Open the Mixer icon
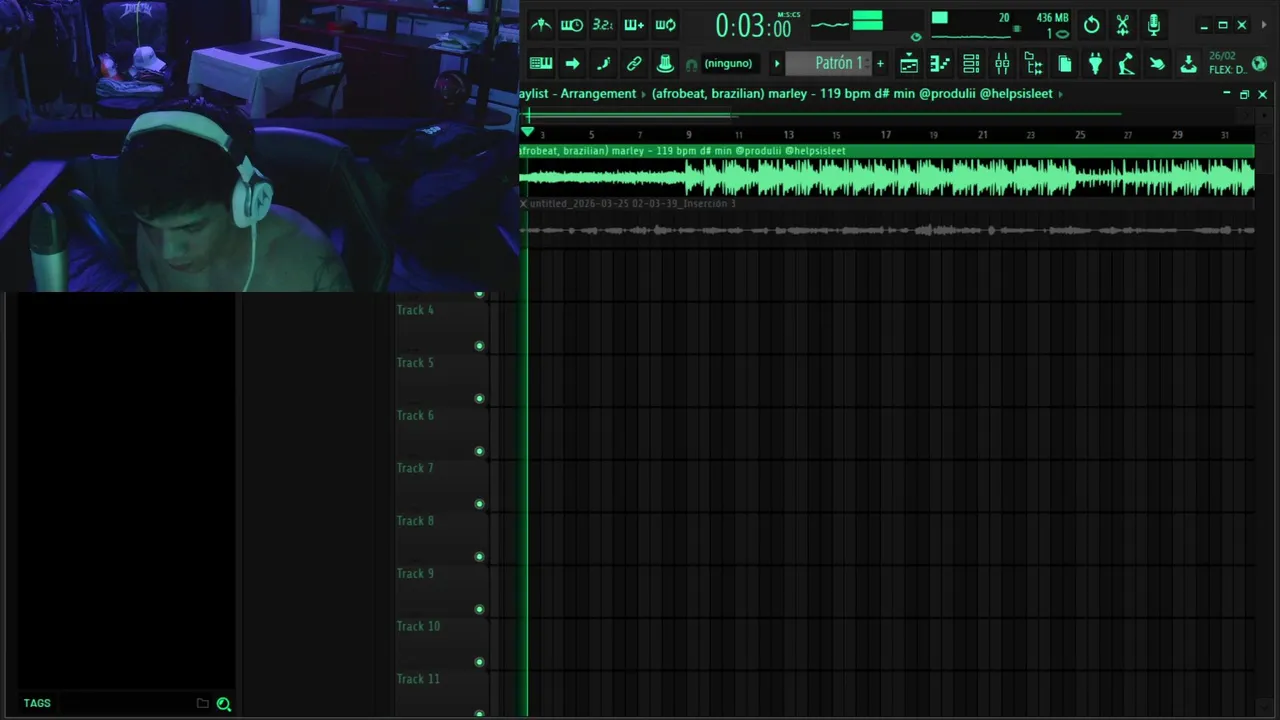Screen dimensions: 1280x720 click(1002, 64)
